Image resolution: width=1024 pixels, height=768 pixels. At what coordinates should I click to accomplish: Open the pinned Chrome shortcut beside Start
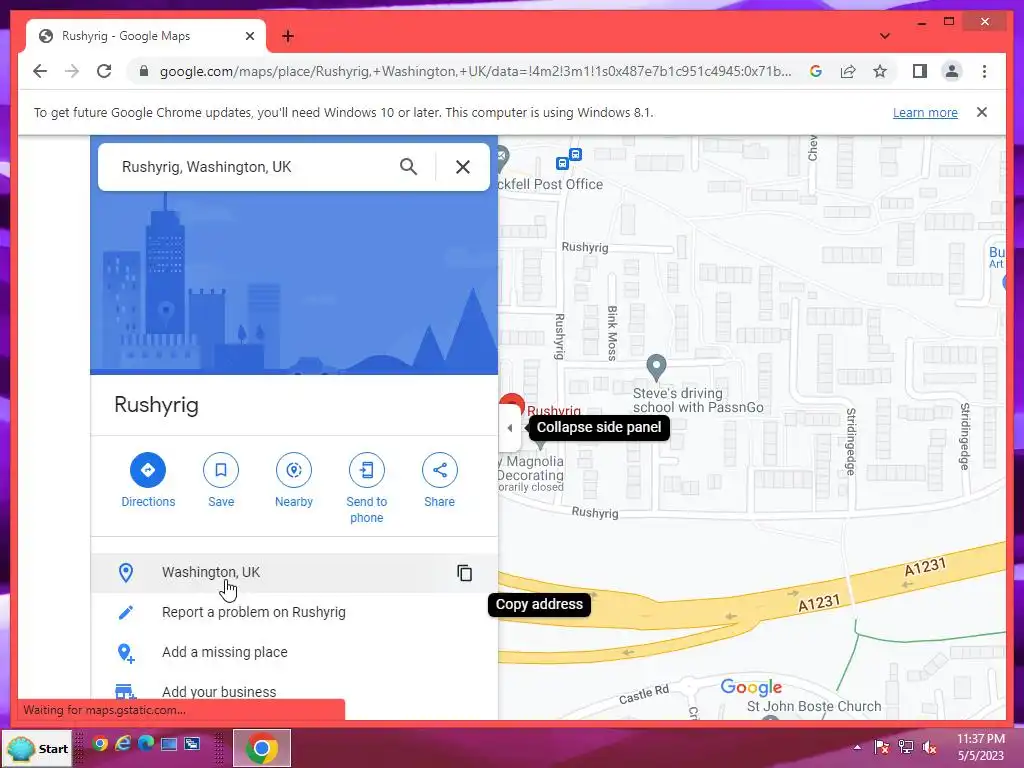[x=100, y=743]
